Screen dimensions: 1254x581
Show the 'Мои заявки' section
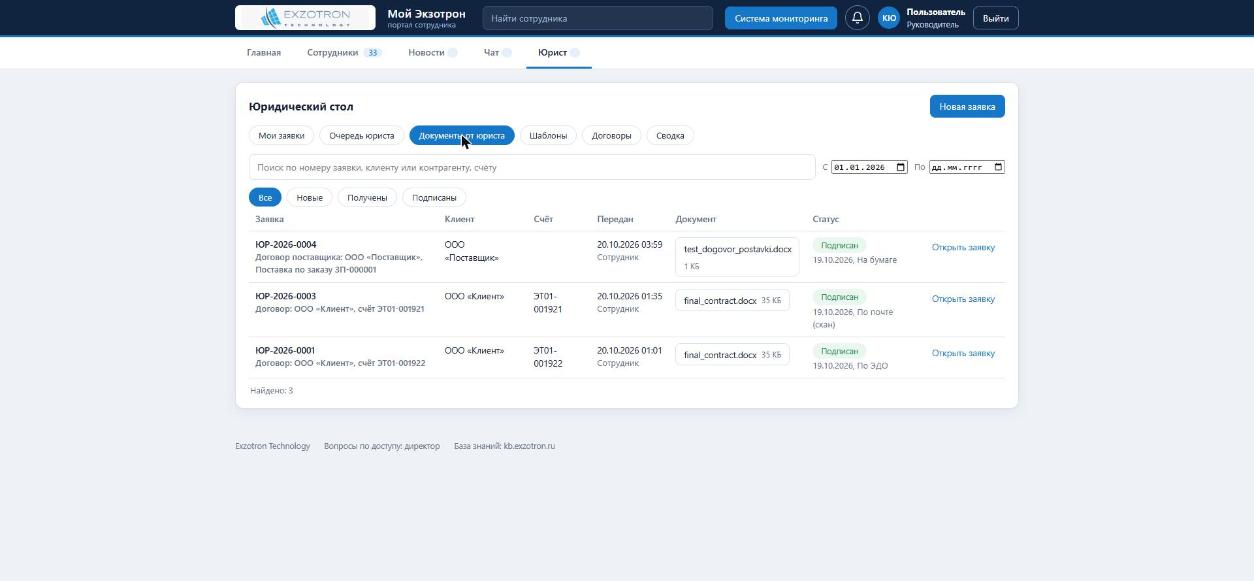tap(281, 135)
